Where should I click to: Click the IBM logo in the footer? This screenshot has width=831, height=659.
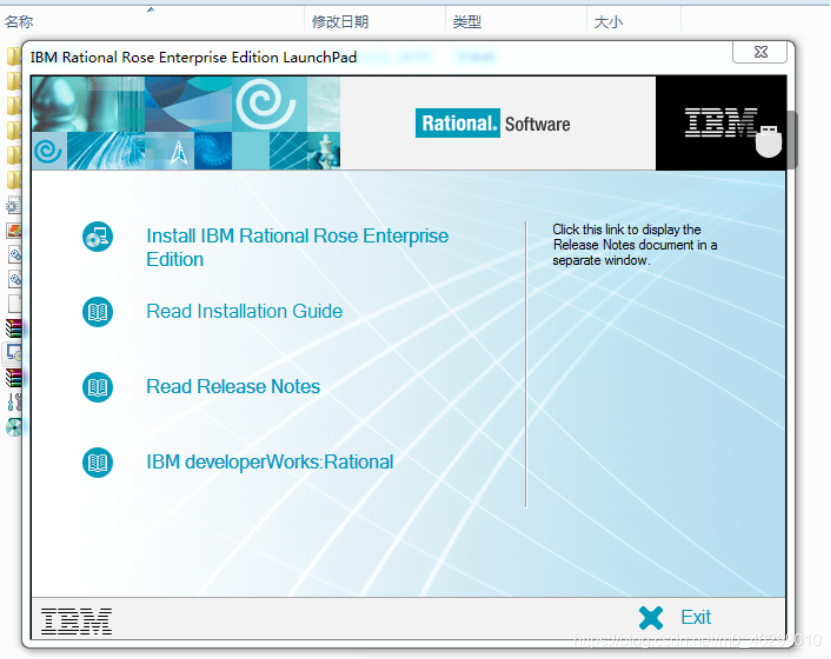(x=76, y=621)
